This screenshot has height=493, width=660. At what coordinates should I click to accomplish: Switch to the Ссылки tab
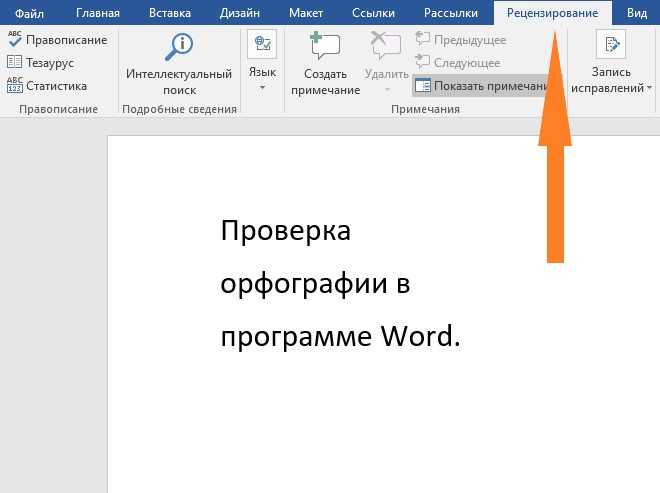click(x=373, y=13)
